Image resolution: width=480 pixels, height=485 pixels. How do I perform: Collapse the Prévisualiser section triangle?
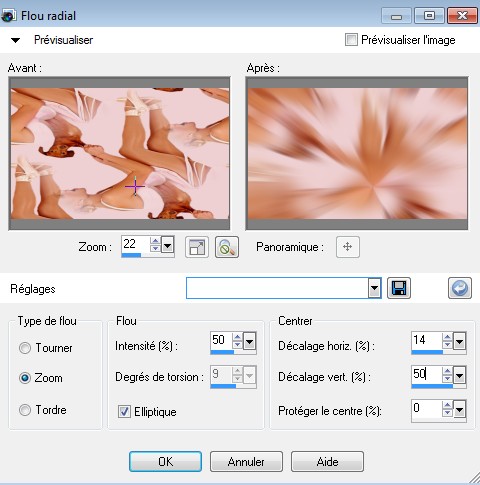click(x=15, y=40)
